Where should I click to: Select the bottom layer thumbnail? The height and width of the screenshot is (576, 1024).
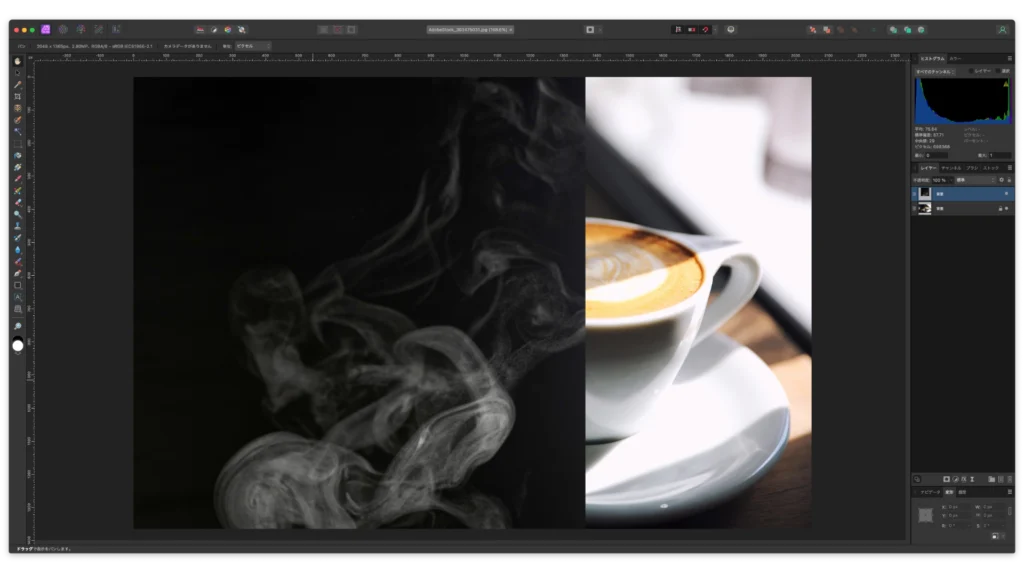925,208
